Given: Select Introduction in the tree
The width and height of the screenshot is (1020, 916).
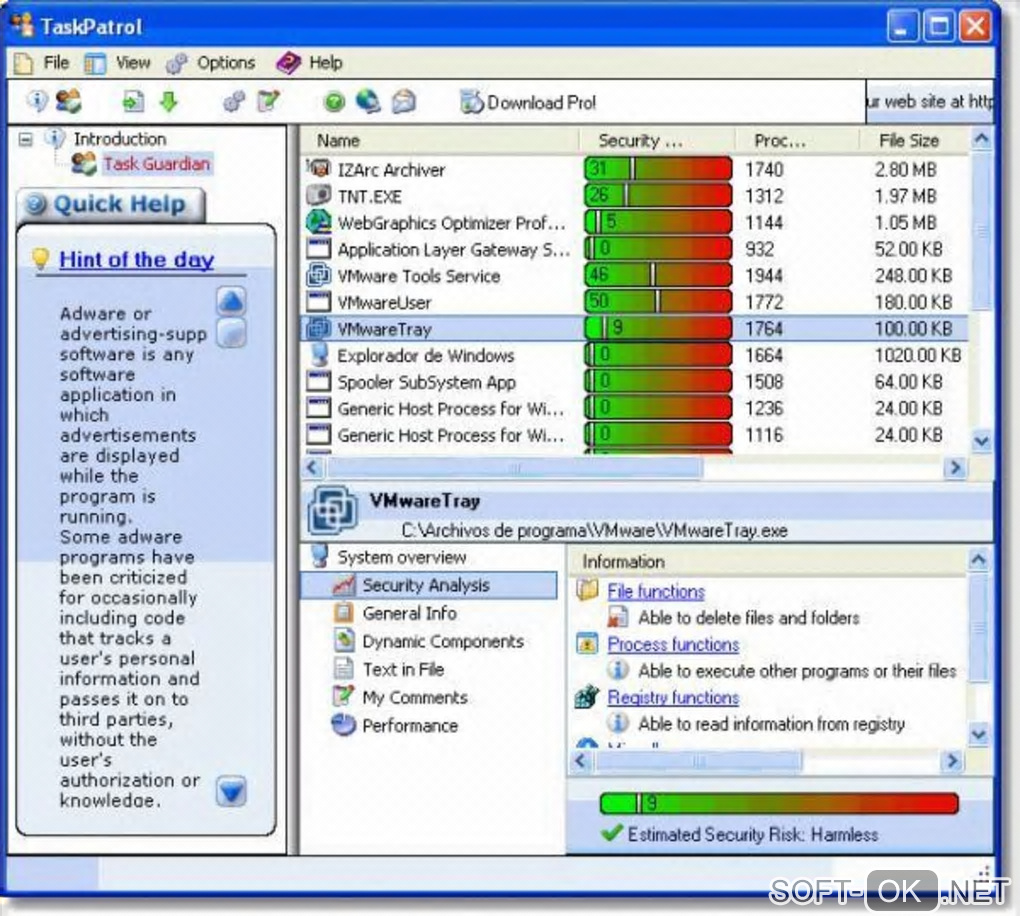Looking at the screenshot, I should (x=120, y=139).
